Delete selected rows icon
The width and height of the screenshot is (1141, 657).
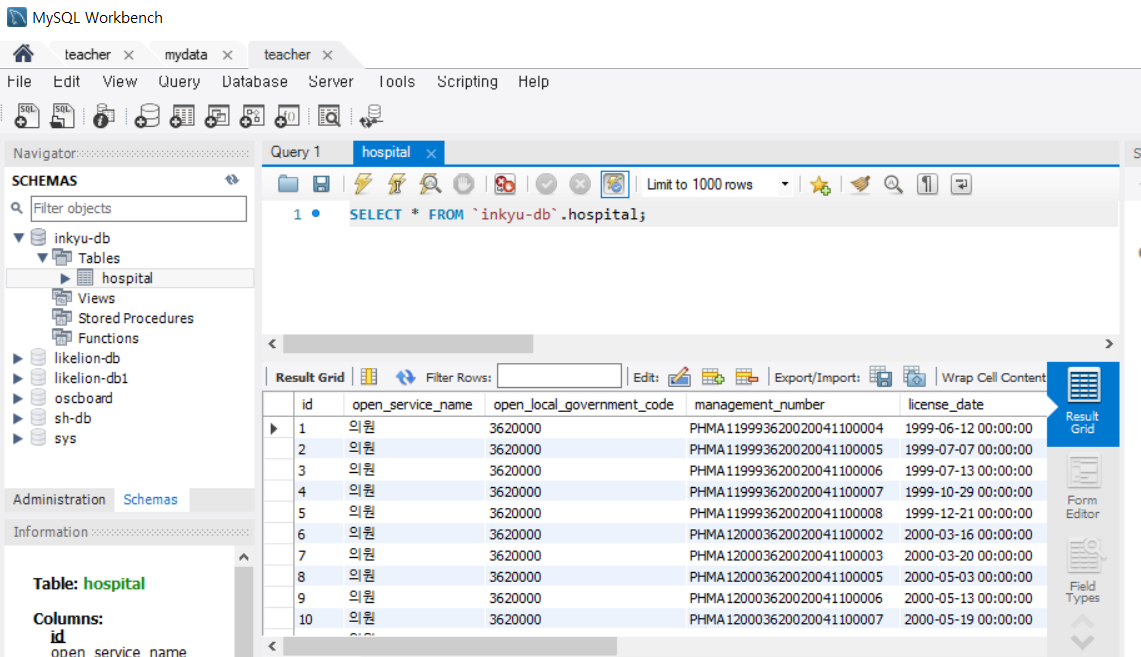pos(747,377)
